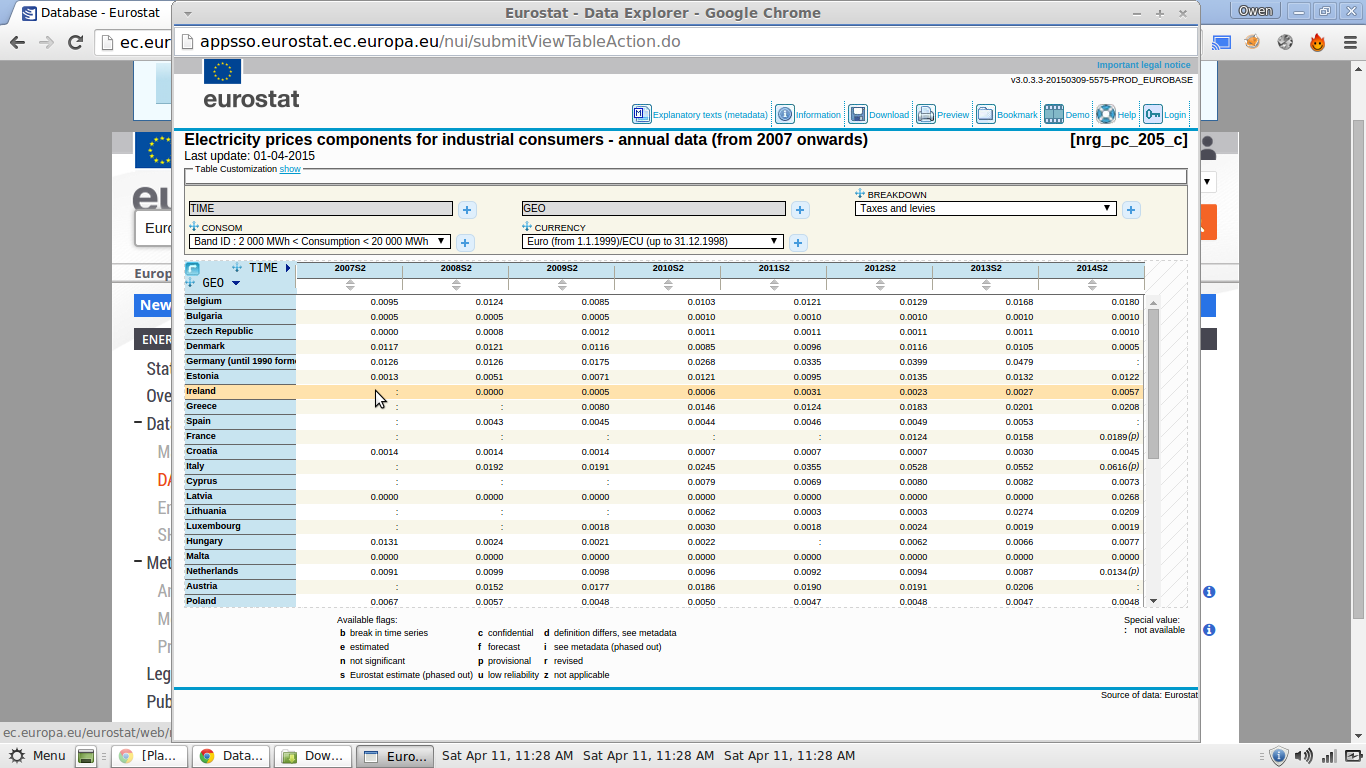The width and height of the screenshot is (1366, 768).
Task: Click the Download floppy disk icon
Action: pyautogui.click(x=857, y=114)
